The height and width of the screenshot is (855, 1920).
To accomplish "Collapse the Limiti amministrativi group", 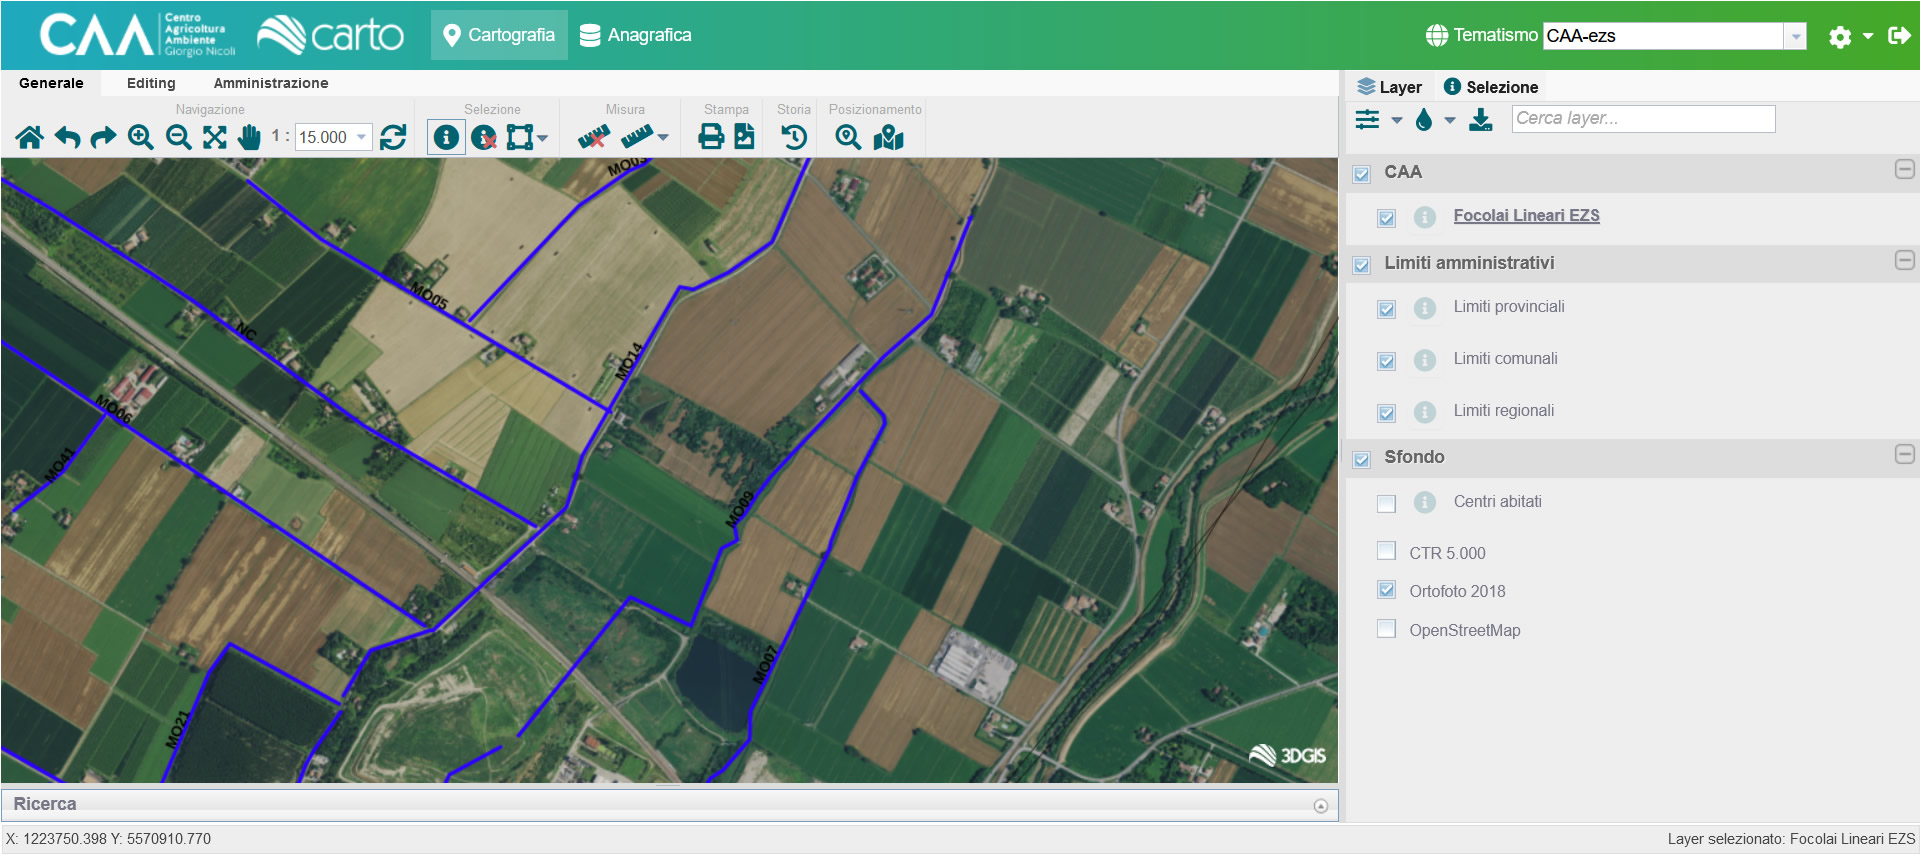I will (1904, 260).
